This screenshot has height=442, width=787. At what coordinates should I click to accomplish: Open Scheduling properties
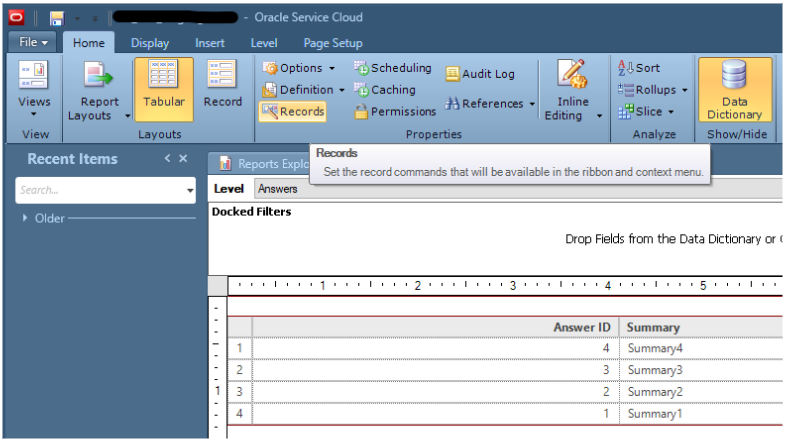392,68
